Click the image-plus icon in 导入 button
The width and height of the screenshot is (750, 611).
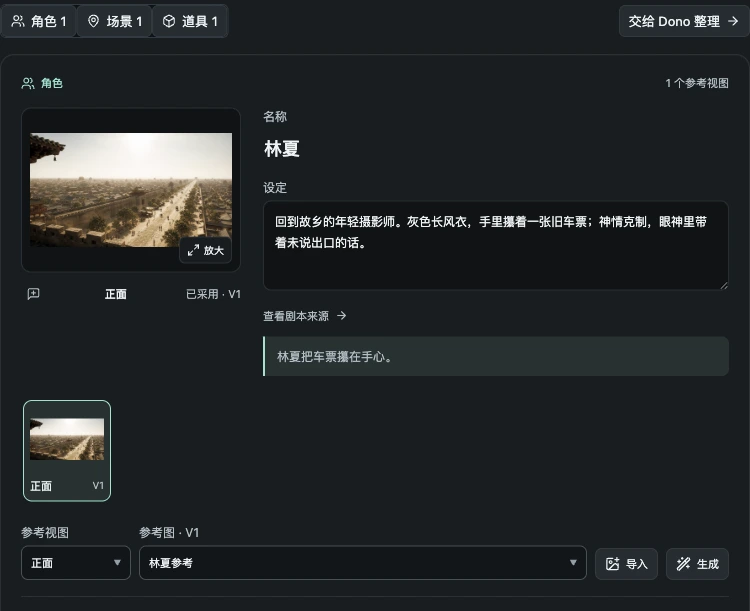[x=613, y=564]
